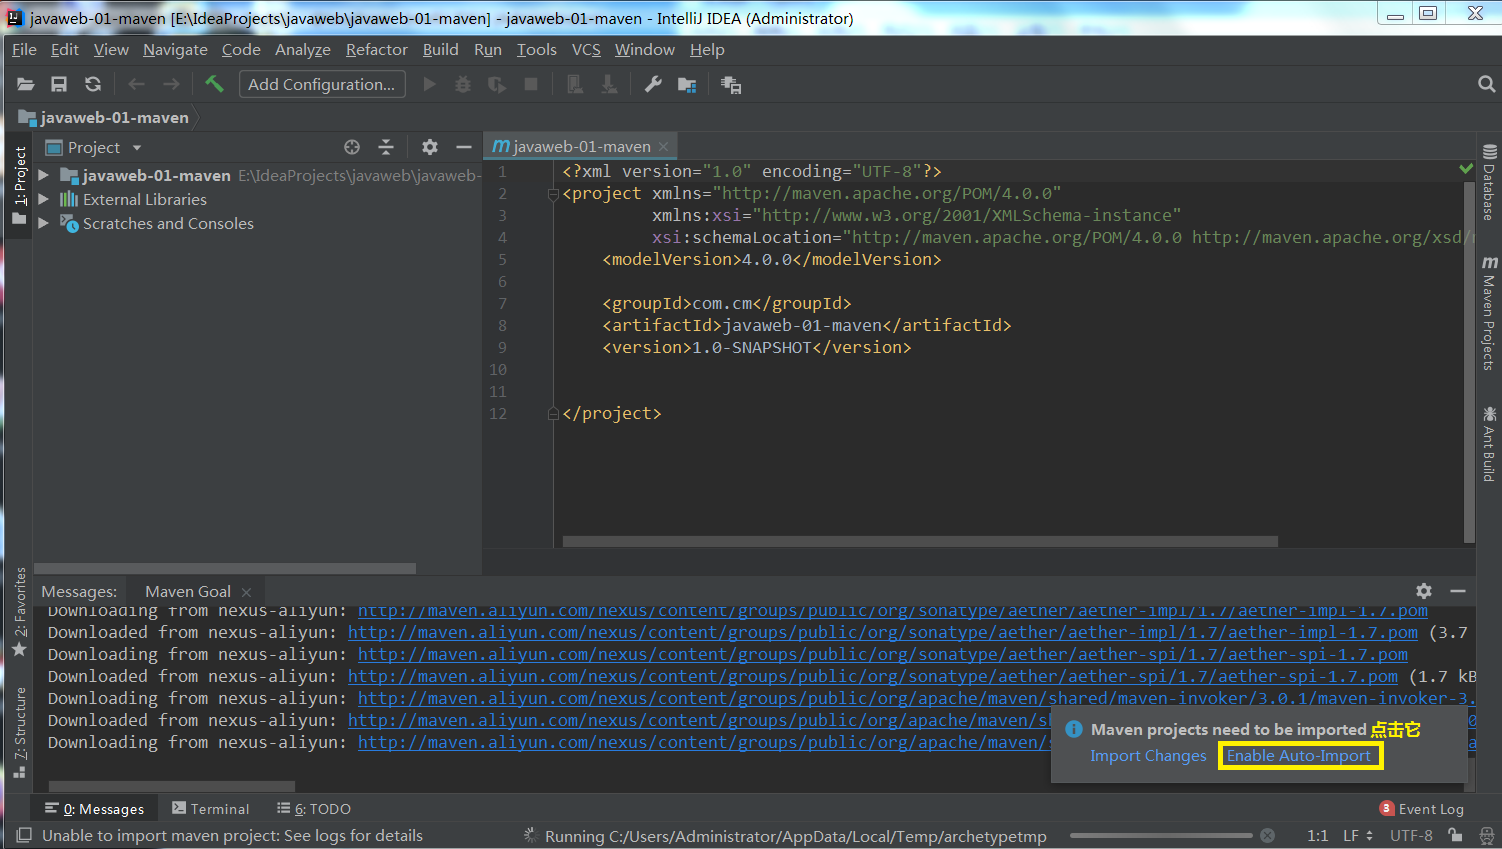The image size is (1502, 849).
Task: Expand the javaweb-01-maven project tree node
Action: click(x=43, y=175)
